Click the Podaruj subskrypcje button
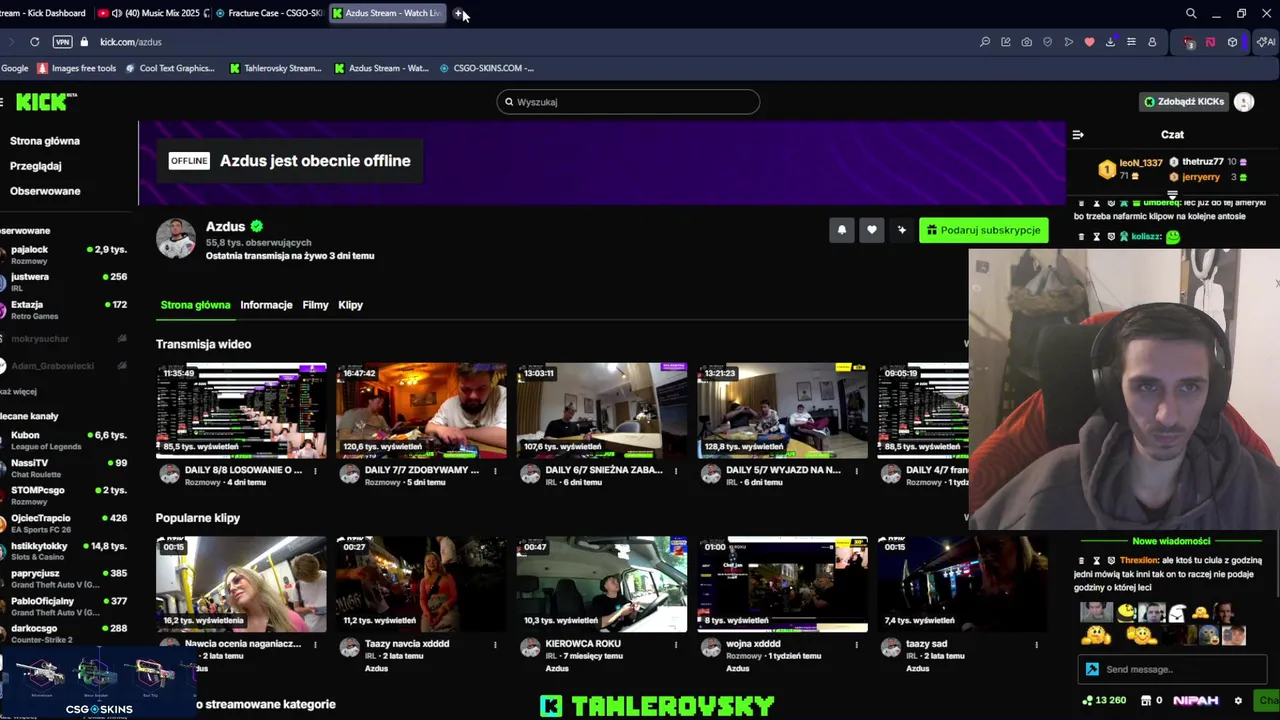 point(984,230)
